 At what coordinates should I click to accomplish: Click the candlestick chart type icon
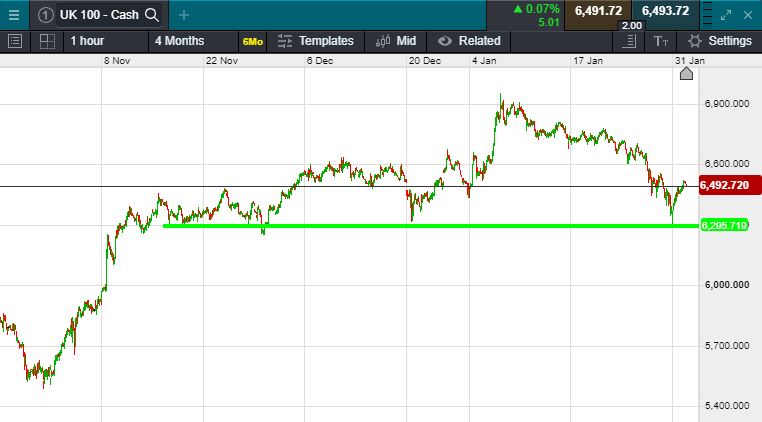[x=383, y=41]
